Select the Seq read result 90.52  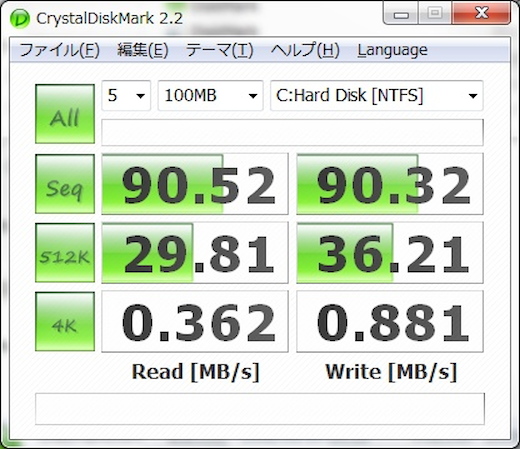pyautogui.click(x=195, y=184)
